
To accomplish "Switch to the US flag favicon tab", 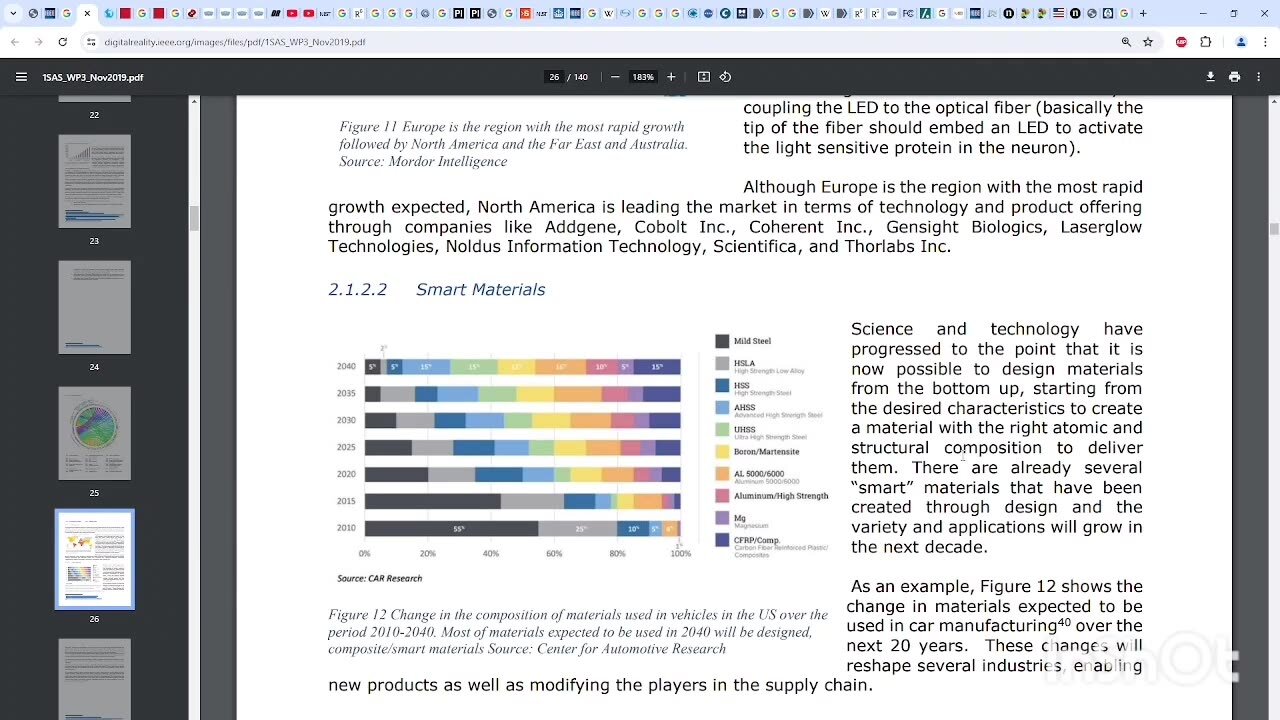I will click(1058, 13).
